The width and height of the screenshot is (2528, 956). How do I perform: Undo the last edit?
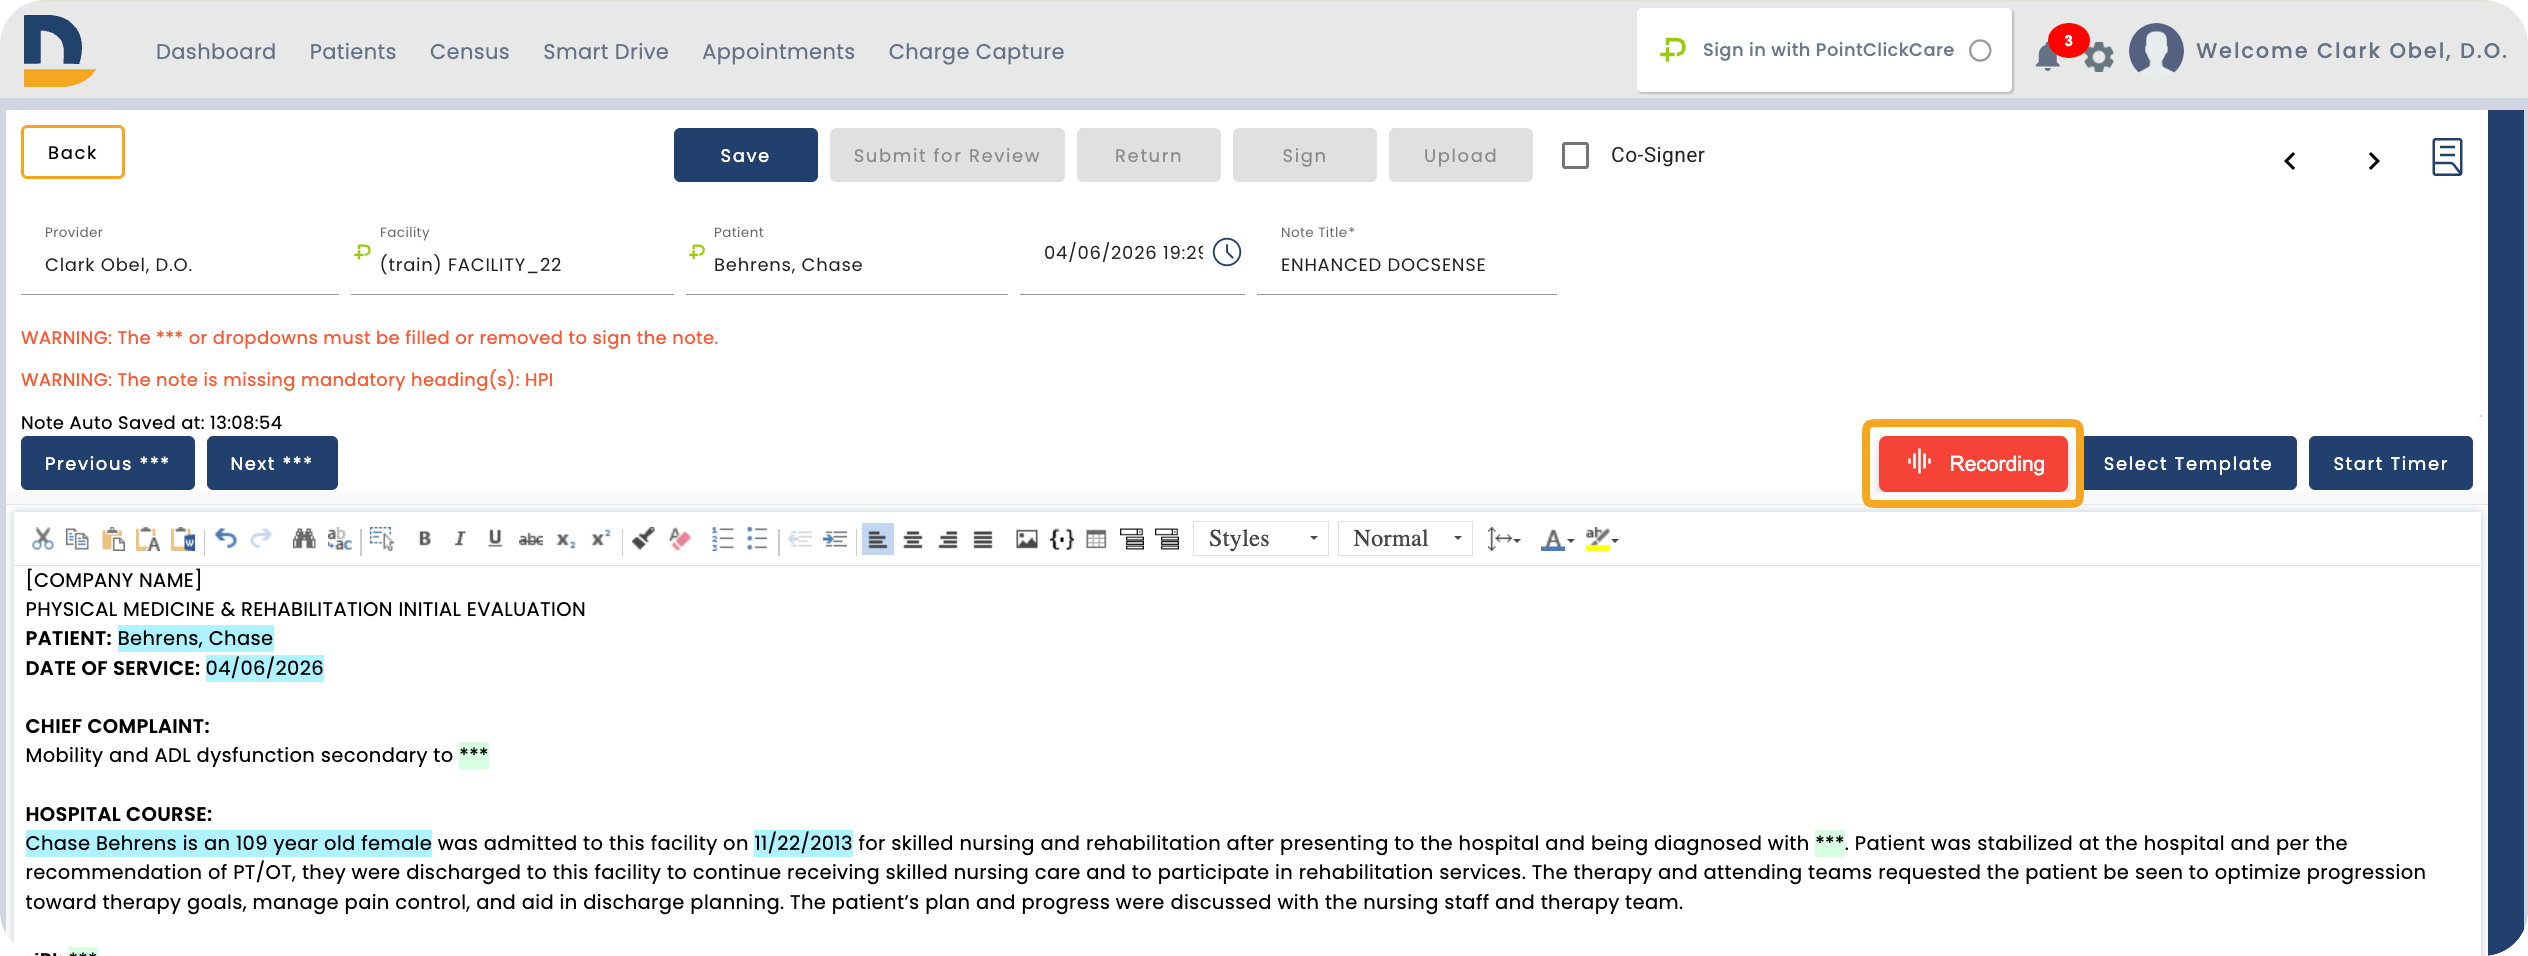[x=226, y=539]
